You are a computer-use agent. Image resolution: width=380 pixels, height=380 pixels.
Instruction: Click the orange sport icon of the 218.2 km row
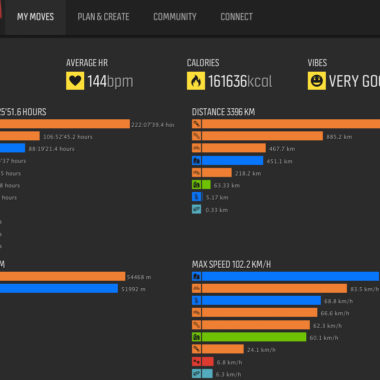click(x=196, y=173)
